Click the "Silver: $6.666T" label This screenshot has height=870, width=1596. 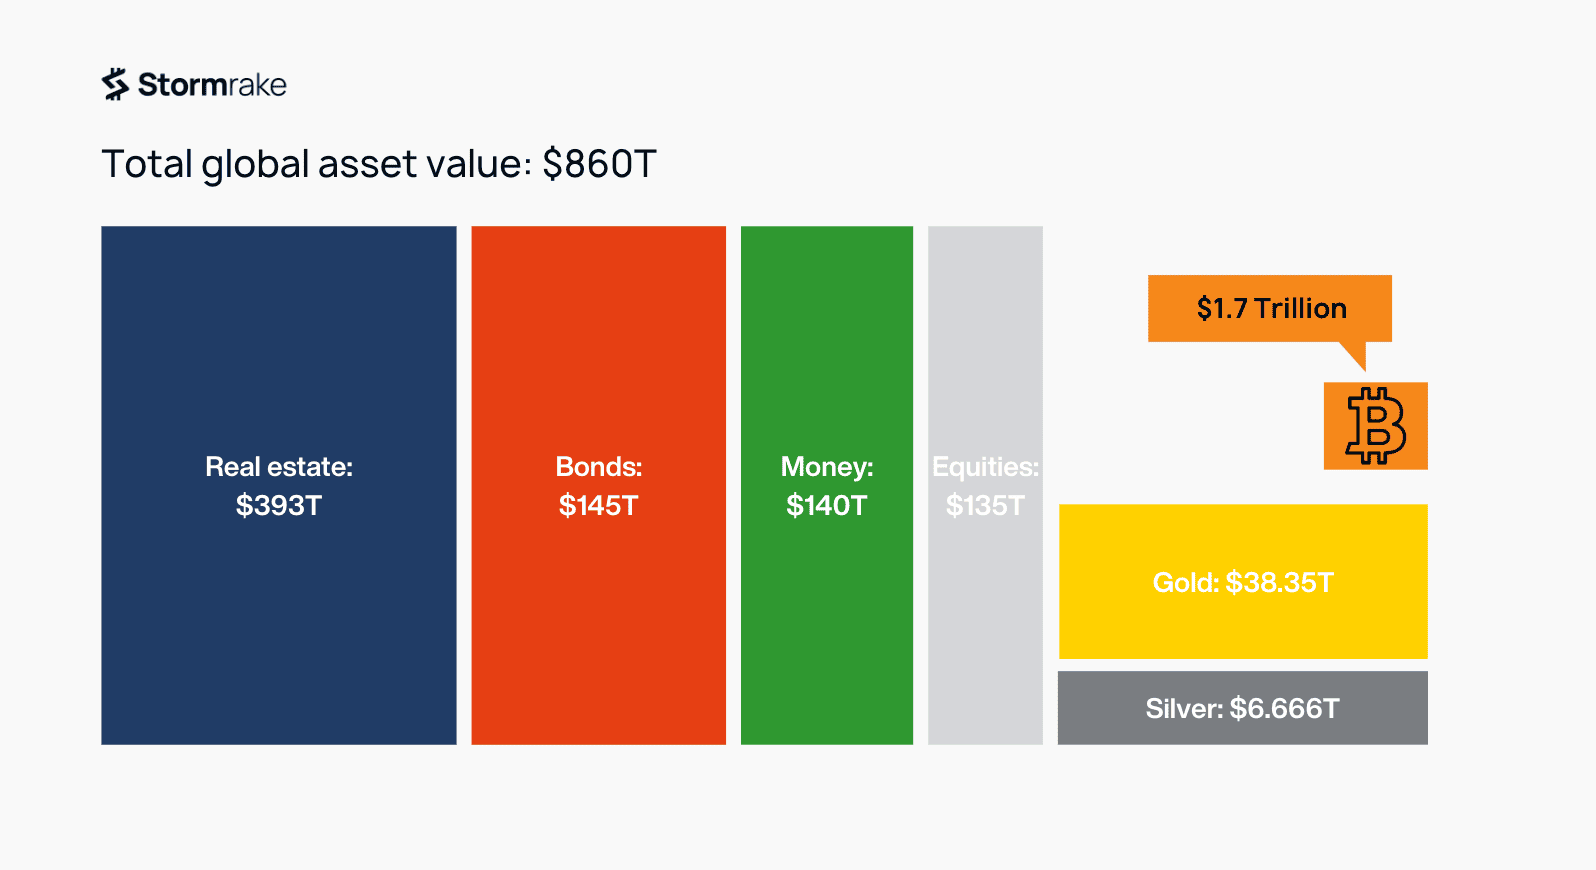coord(1242,709)
